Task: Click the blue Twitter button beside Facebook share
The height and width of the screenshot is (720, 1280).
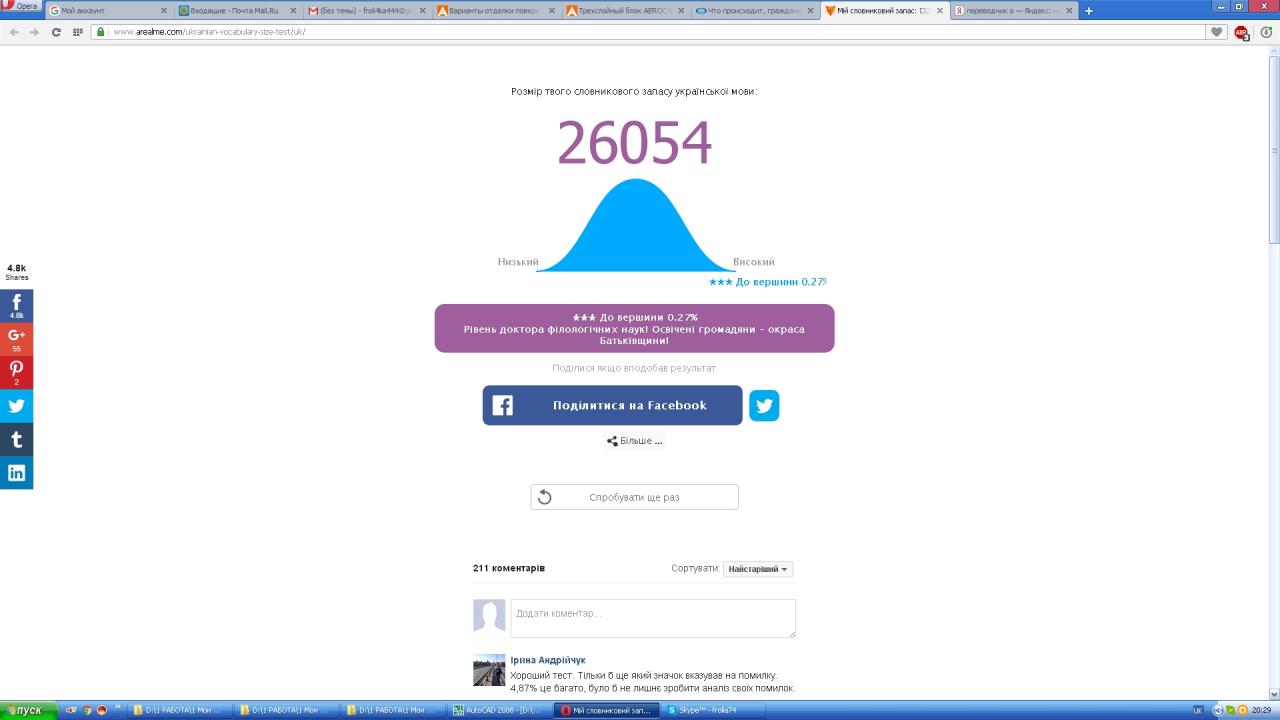Action: [764, 405]
